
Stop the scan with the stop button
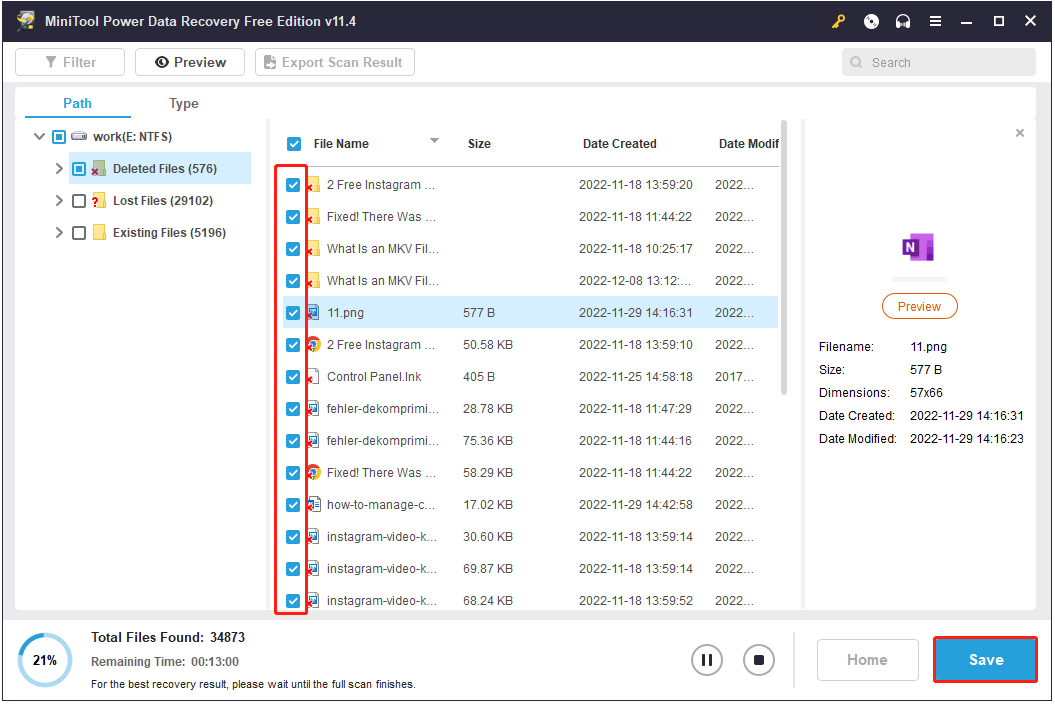click(759, 660)
